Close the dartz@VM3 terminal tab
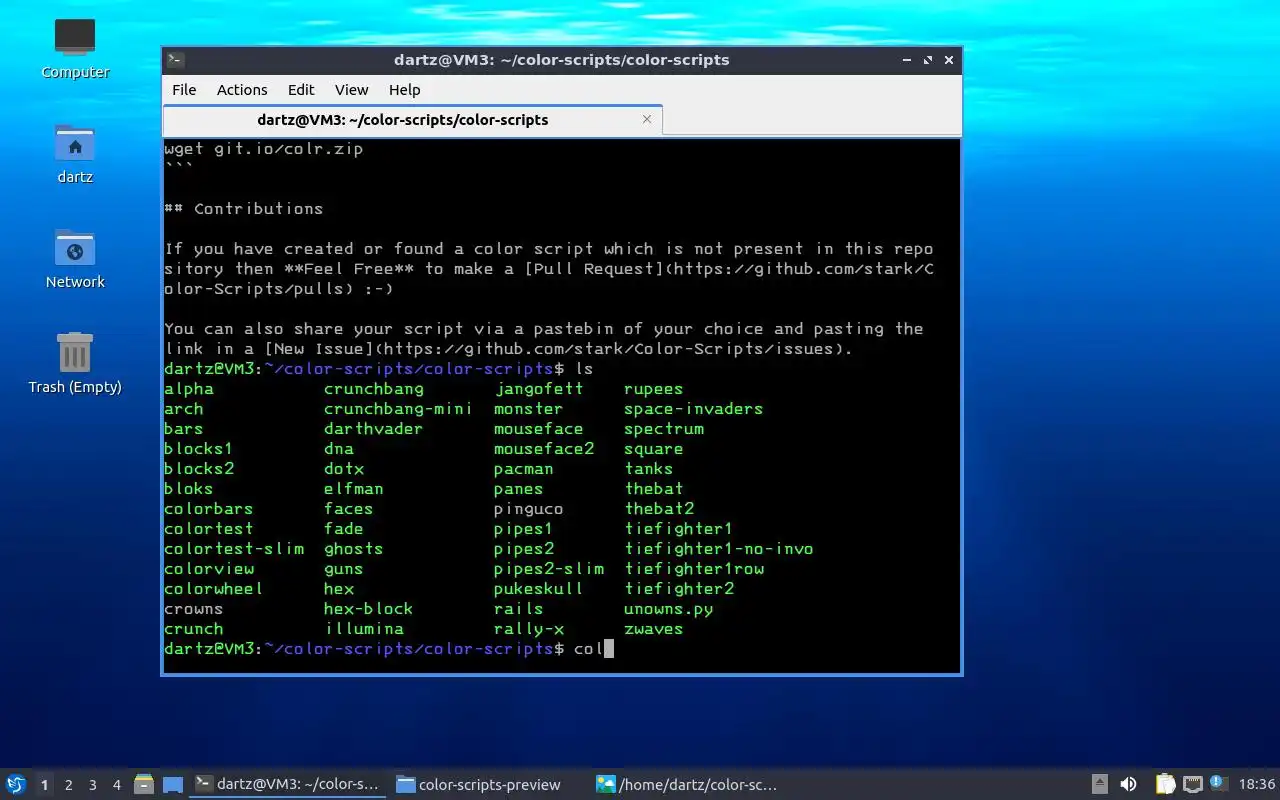Viewport: 1280px width, 800px height. (x=647, y=119)
